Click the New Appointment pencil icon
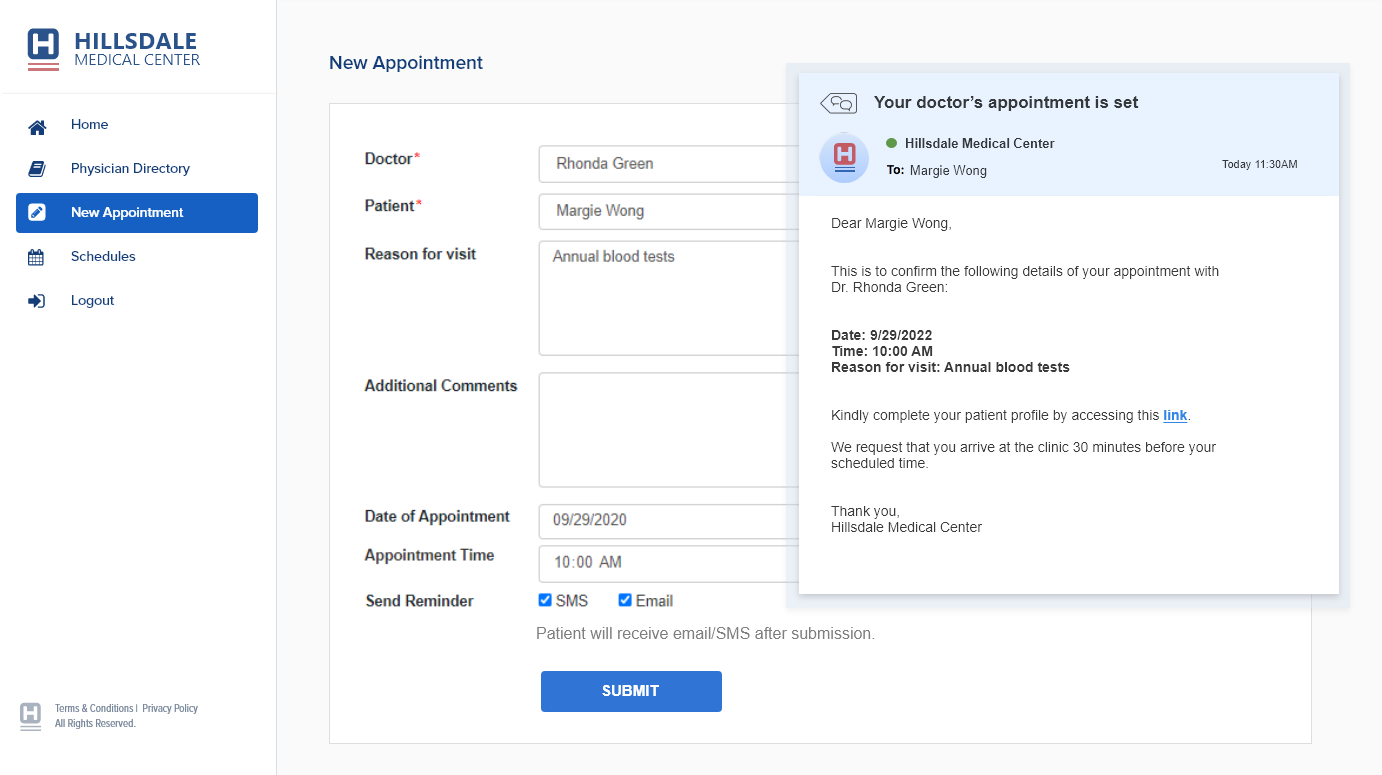Screen dimensions: 1382x775 click(36, 212)
